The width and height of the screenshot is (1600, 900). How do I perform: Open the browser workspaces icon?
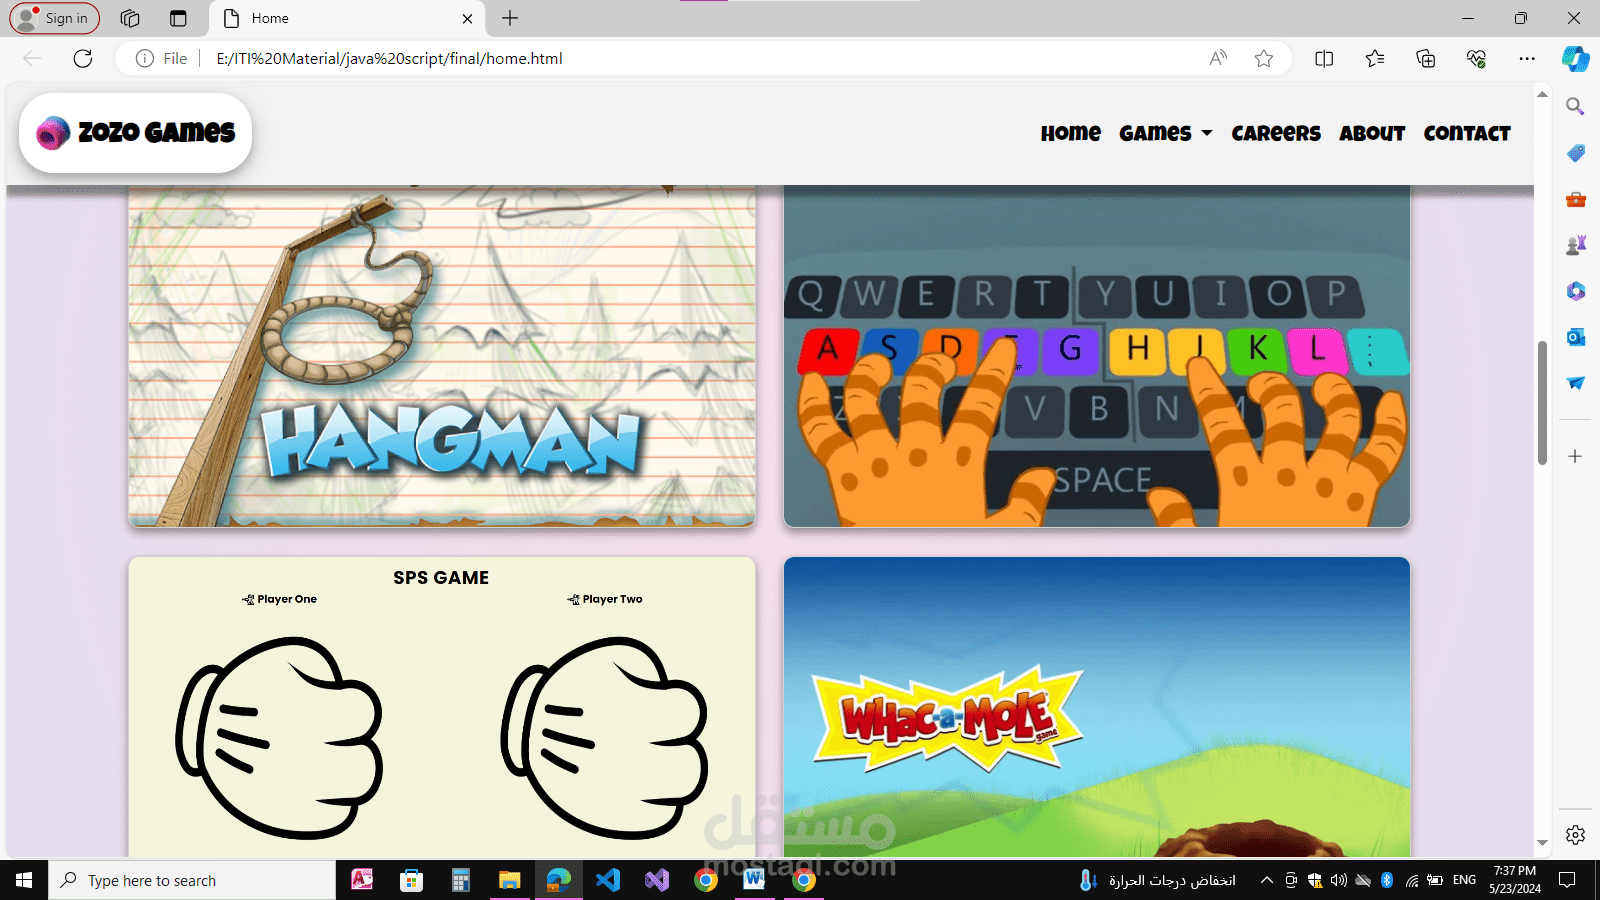click(x=130, y=18)
